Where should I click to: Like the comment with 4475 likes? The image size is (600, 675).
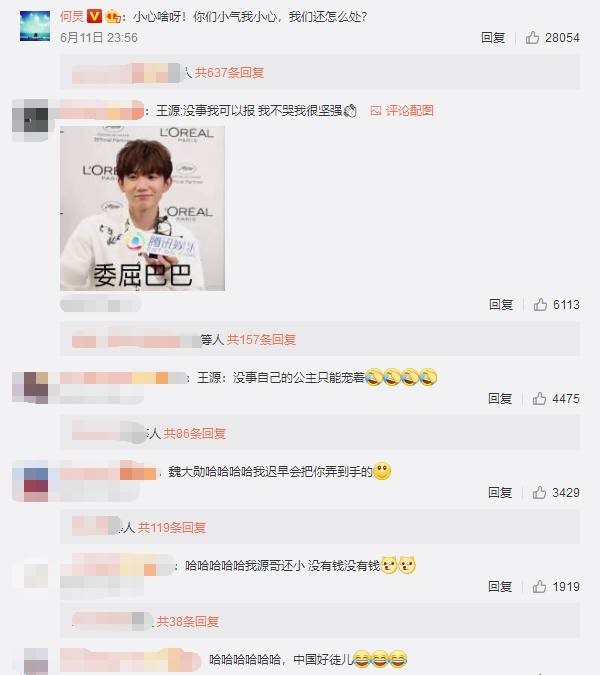tap(539, 399)
